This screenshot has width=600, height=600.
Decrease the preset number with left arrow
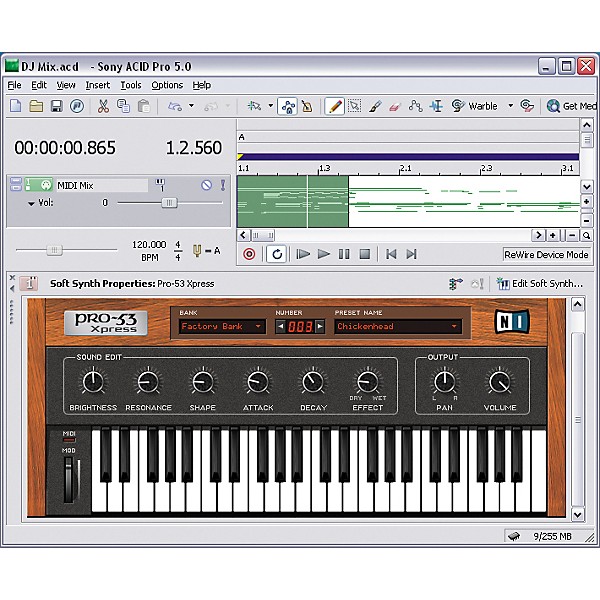280,326
